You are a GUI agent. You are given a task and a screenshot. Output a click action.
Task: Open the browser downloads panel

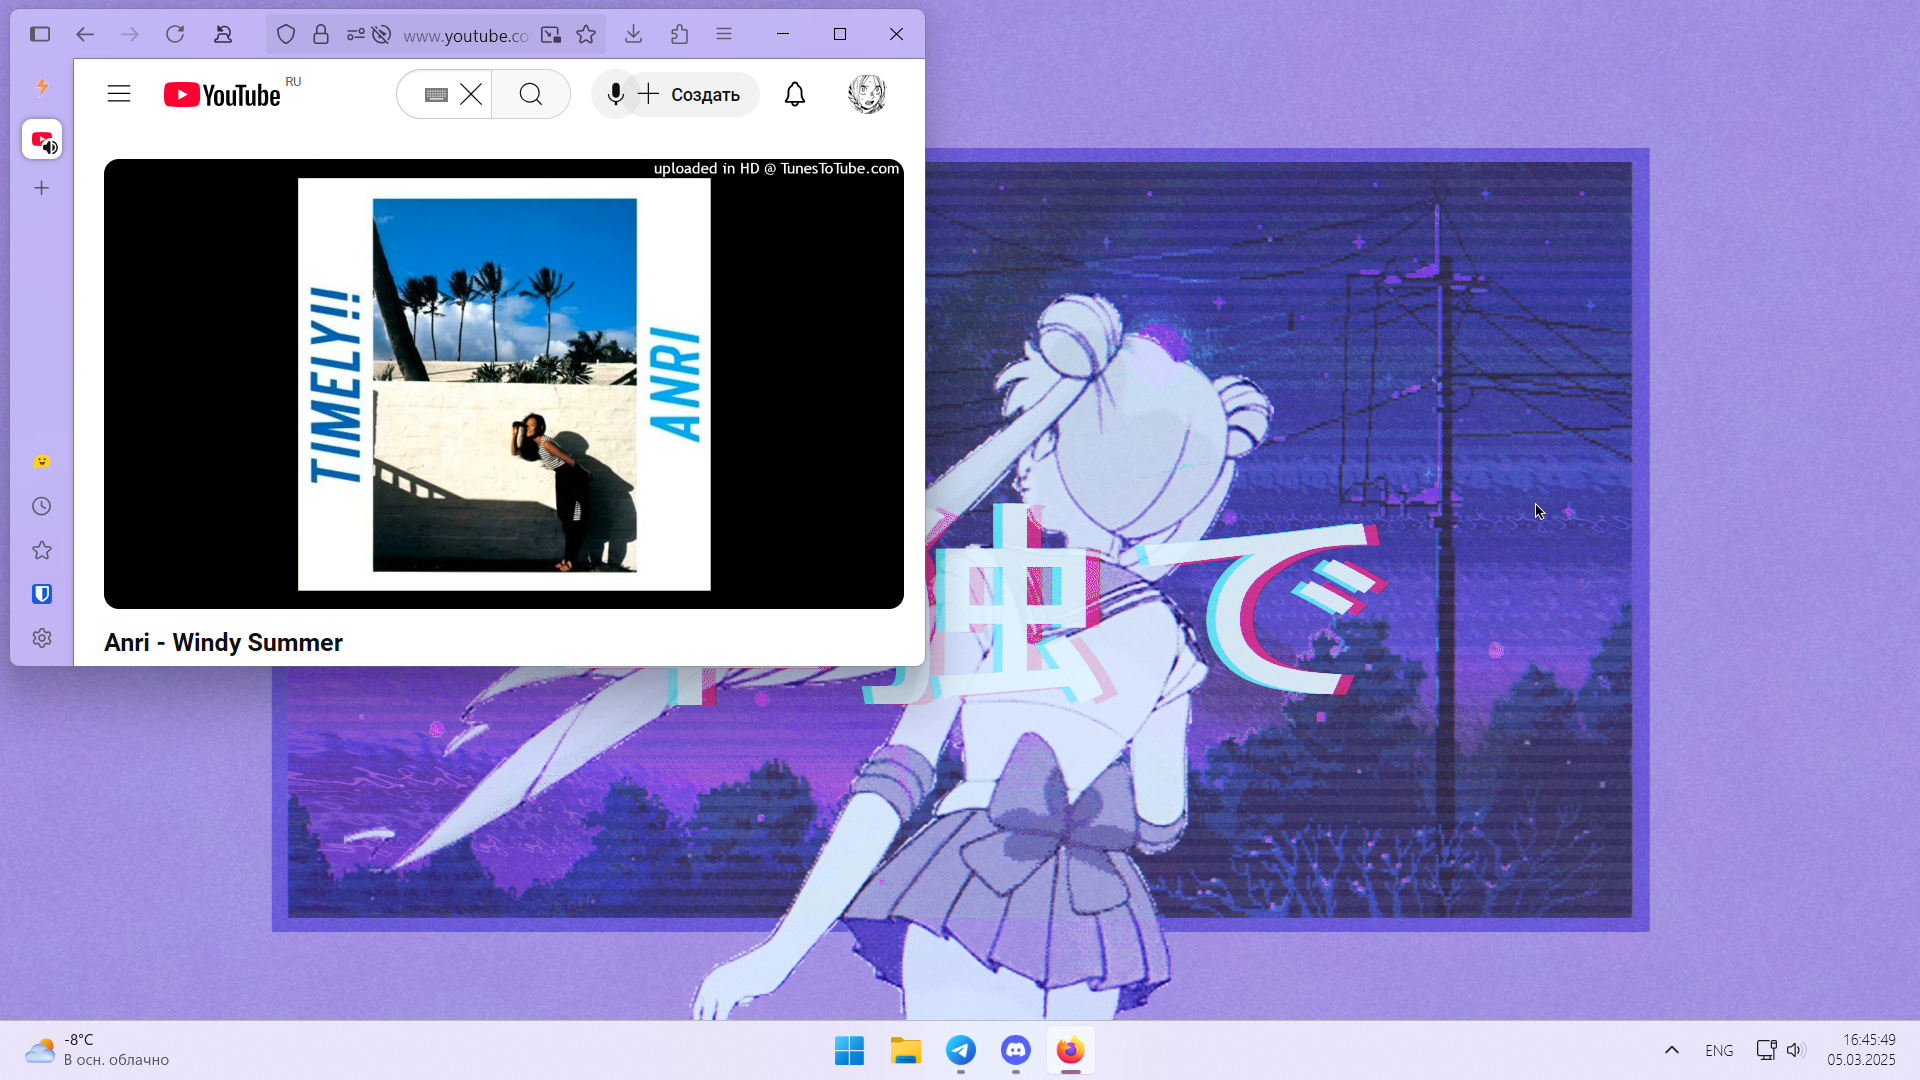tap(633, 34)
